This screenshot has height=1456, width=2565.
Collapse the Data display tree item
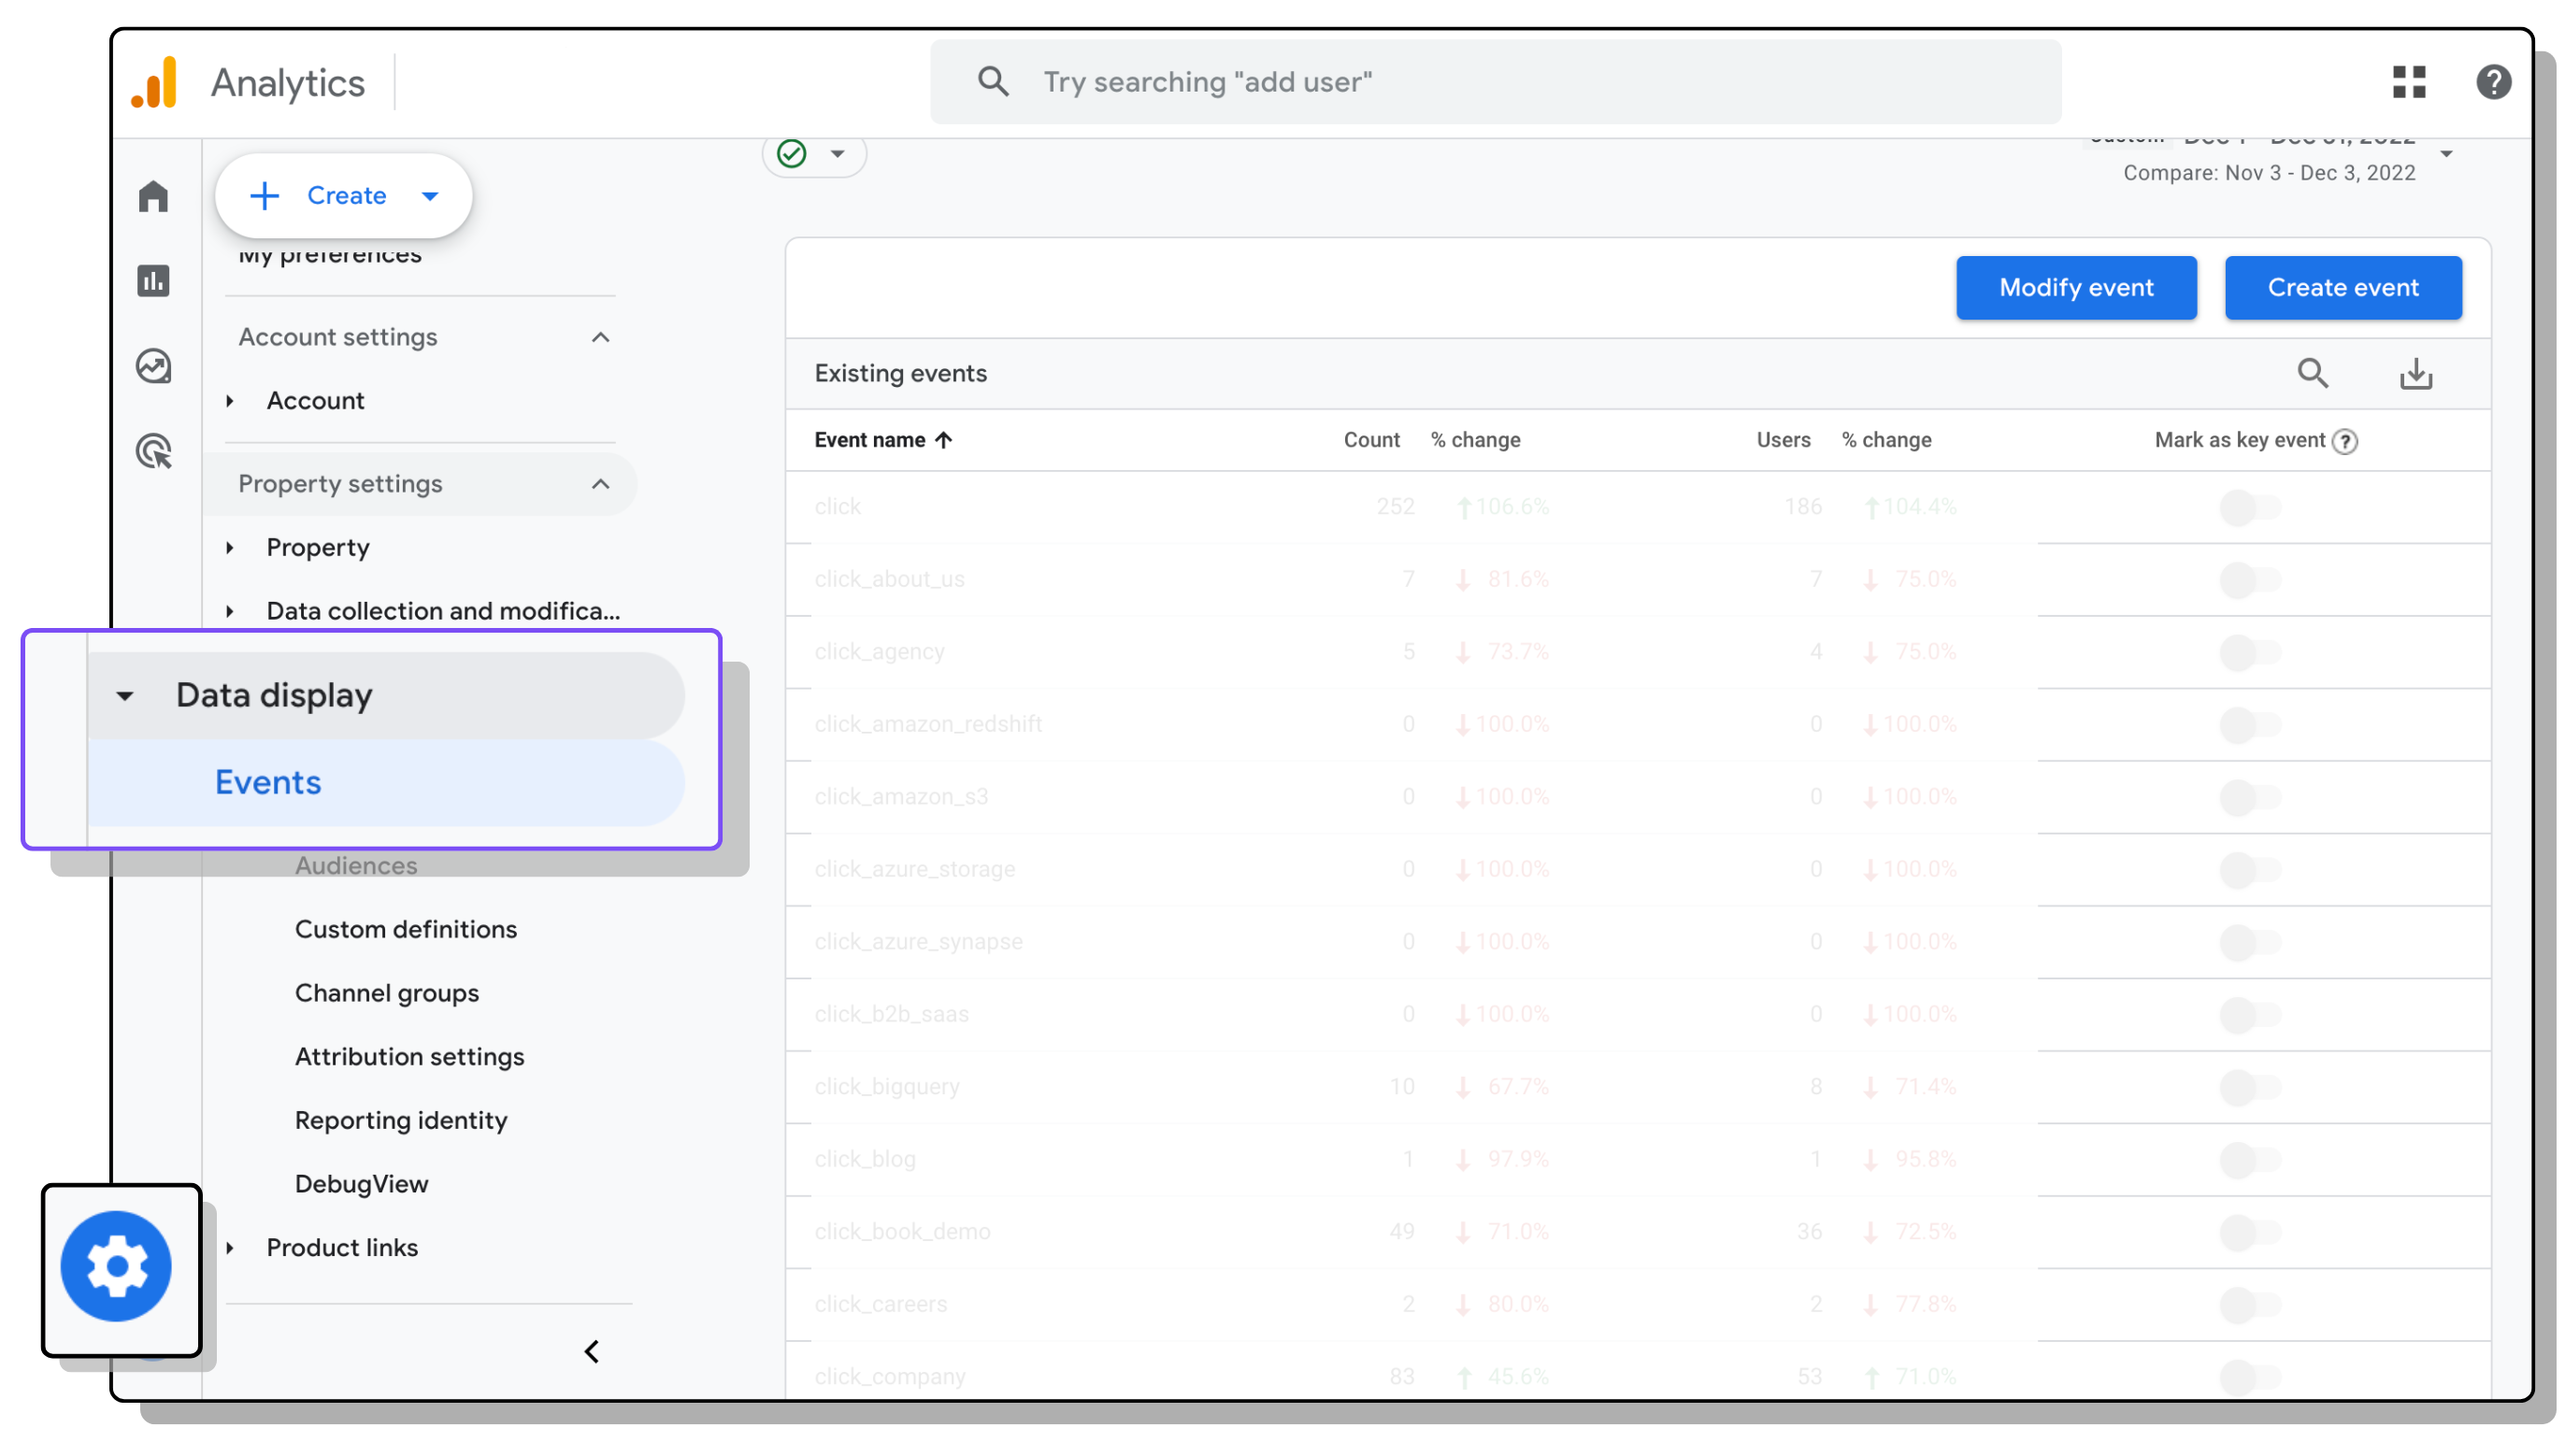click(x=125, y=695)
